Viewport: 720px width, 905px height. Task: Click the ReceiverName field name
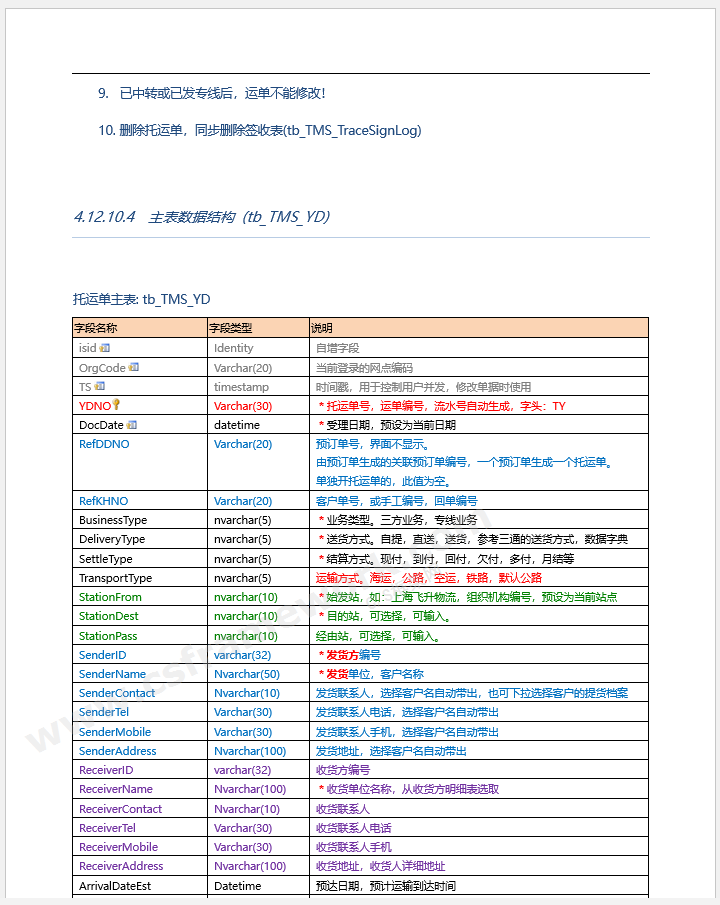point(115,789)
